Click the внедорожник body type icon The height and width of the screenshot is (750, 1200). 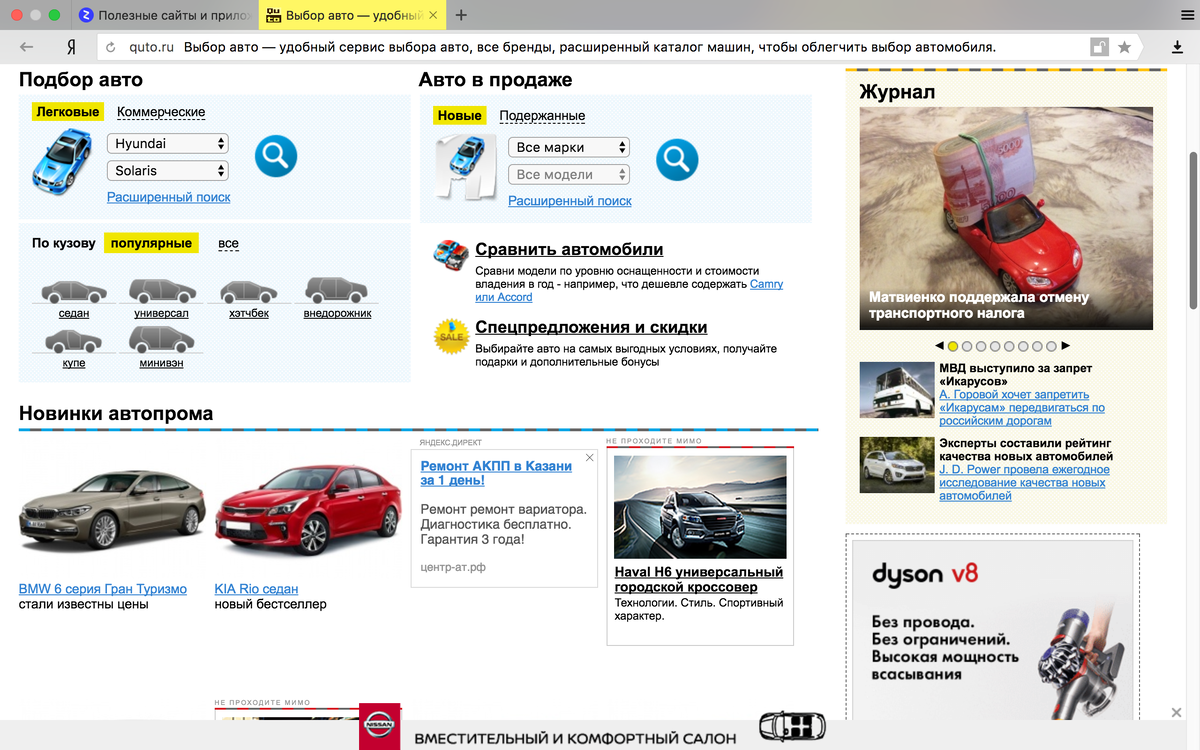tap(337, 291)
